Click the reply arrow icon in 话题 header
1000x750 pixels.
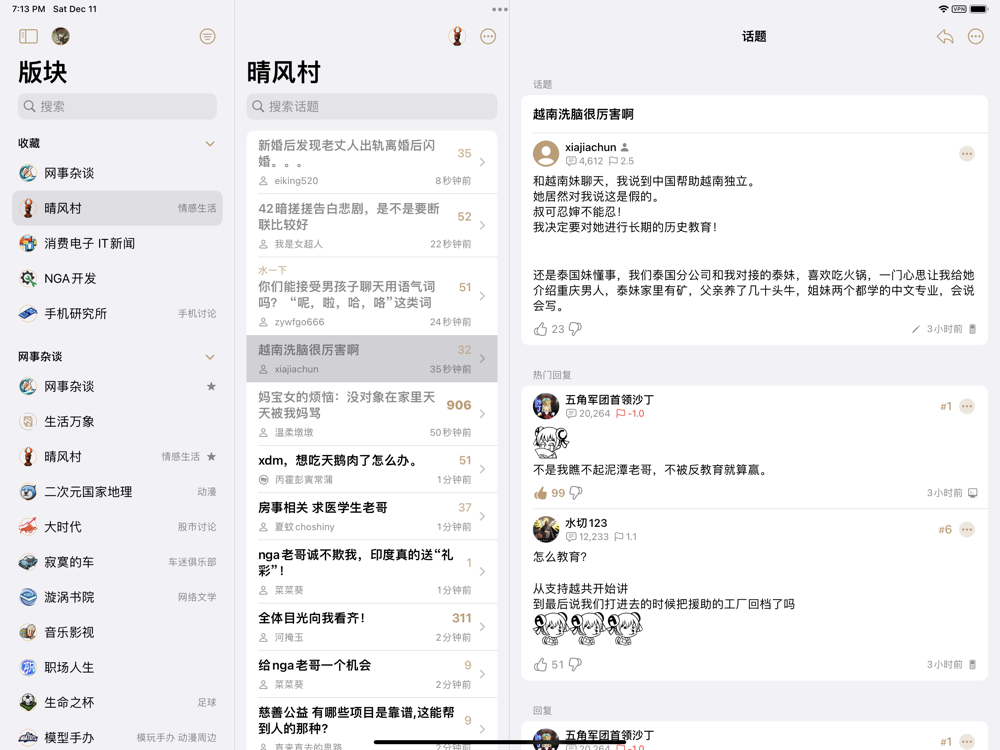point(945,36)
